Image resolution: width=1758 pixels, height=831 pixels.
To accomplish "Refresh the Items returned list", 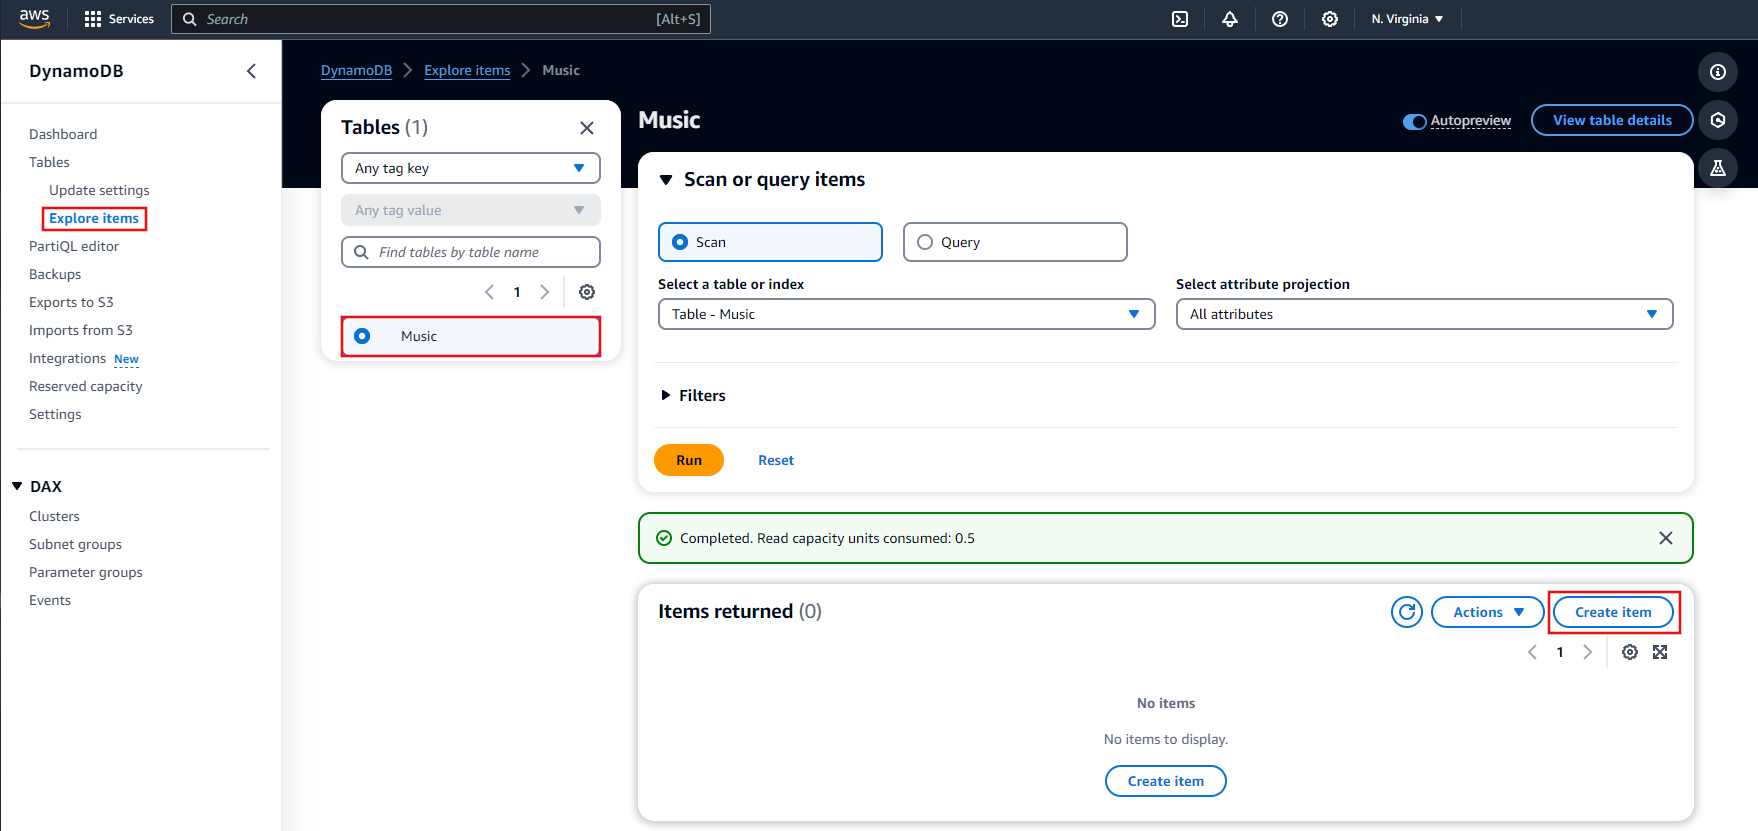I will point(1407,612).
